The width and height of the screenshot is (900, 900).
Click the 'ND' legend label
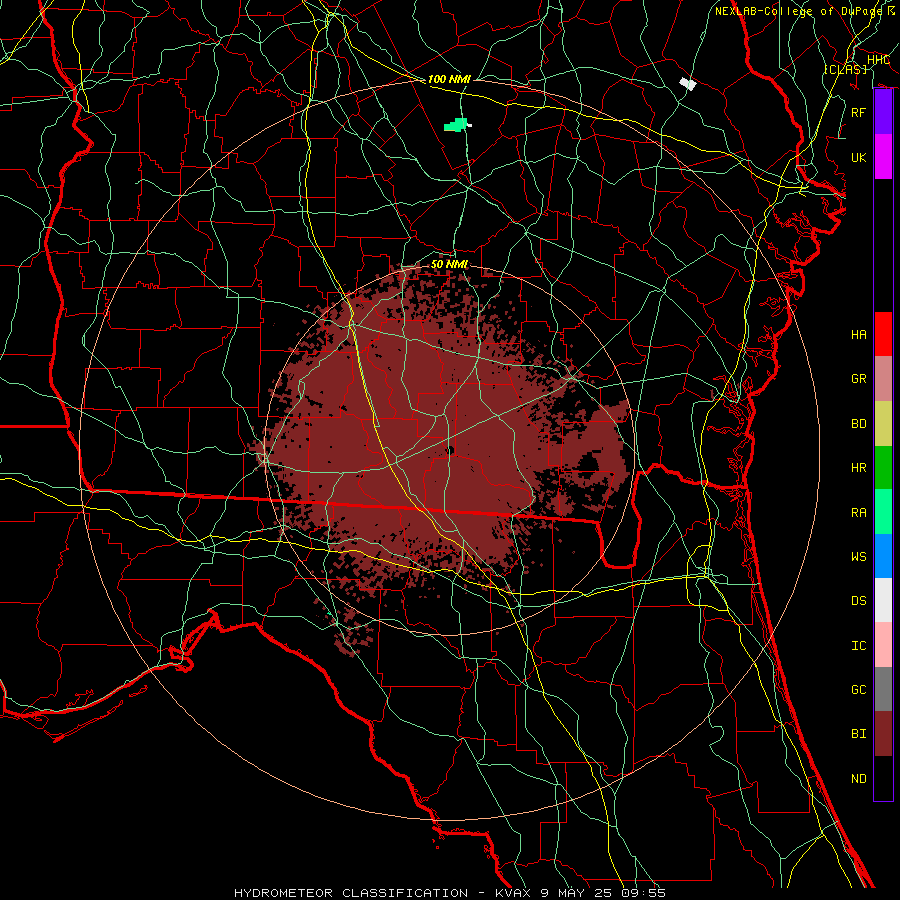click(x=859, y=779)
